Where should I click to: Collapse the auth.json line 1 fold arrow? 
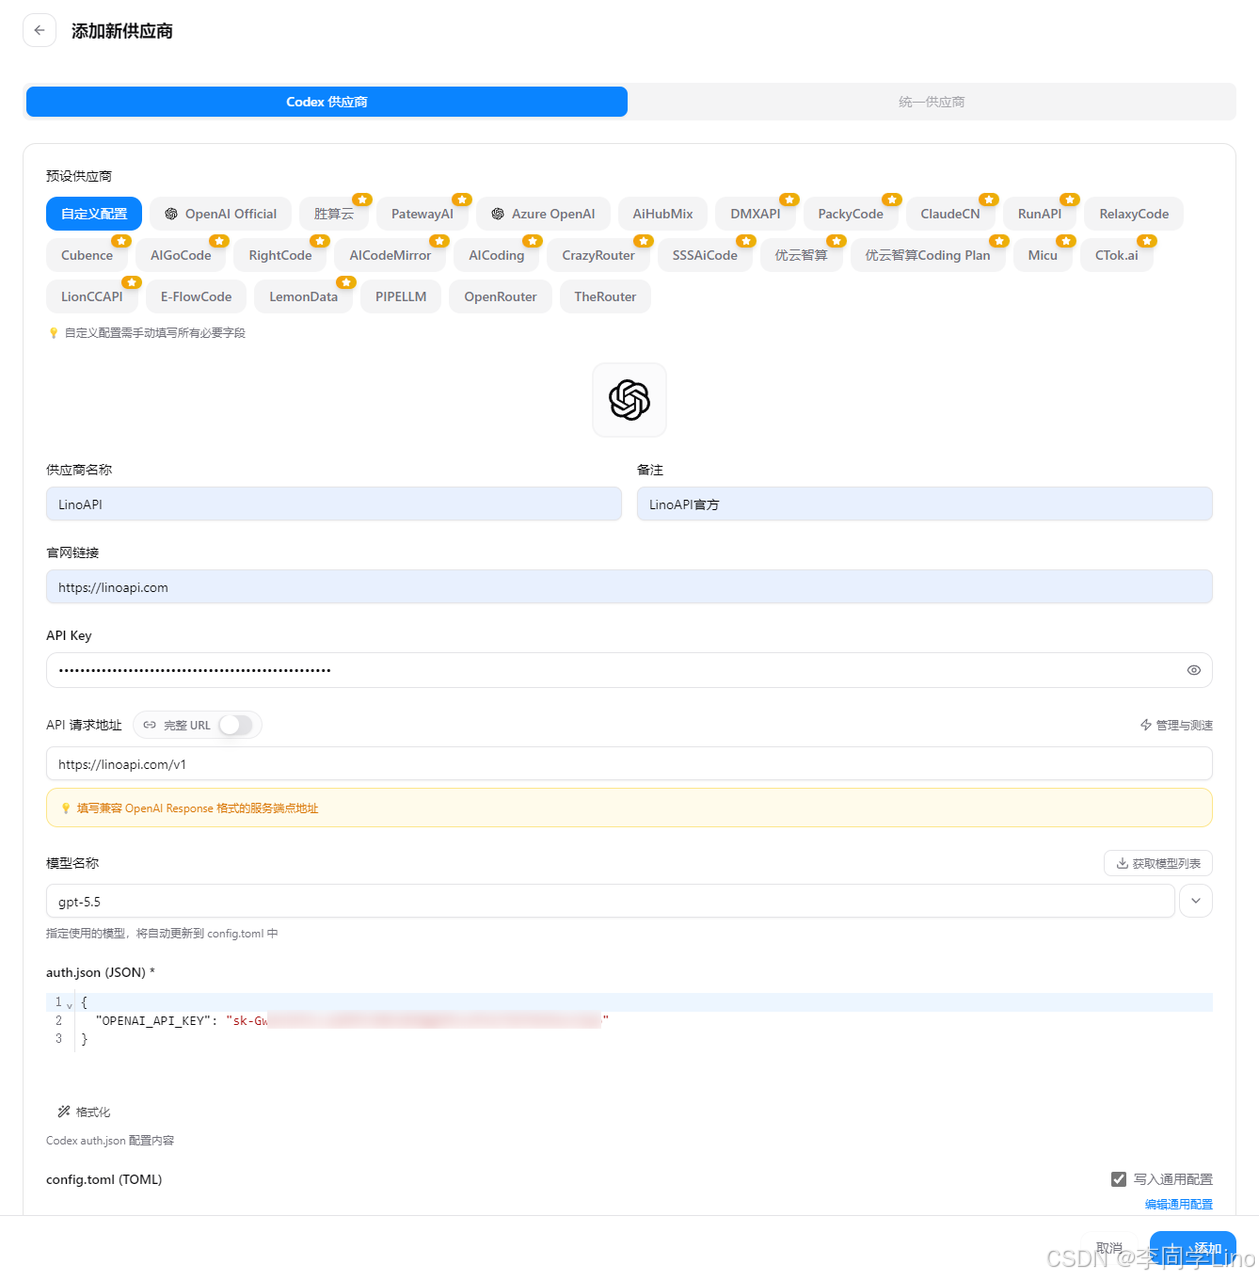(x=69, y=1003)
